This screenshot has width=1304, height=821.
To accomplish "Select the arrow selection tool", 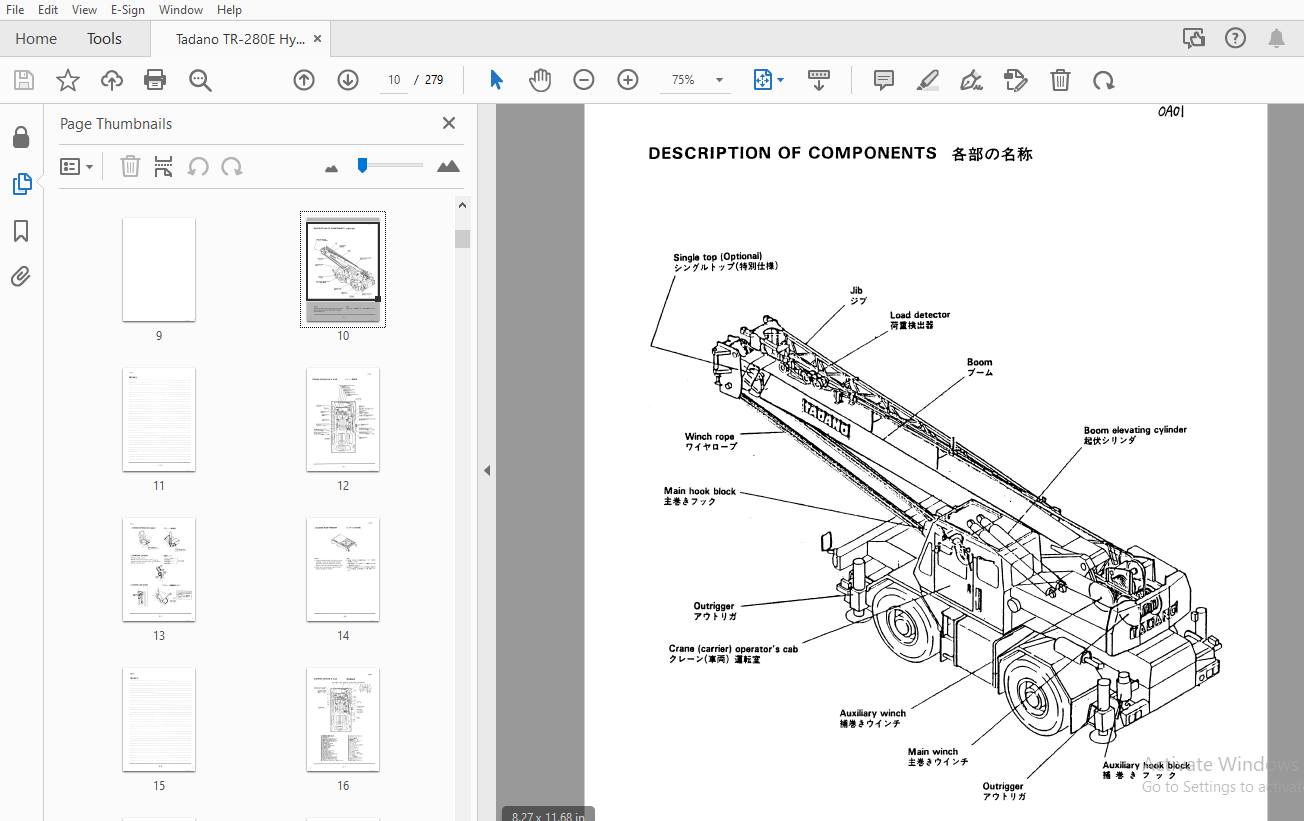I will [x=496, y=80].
